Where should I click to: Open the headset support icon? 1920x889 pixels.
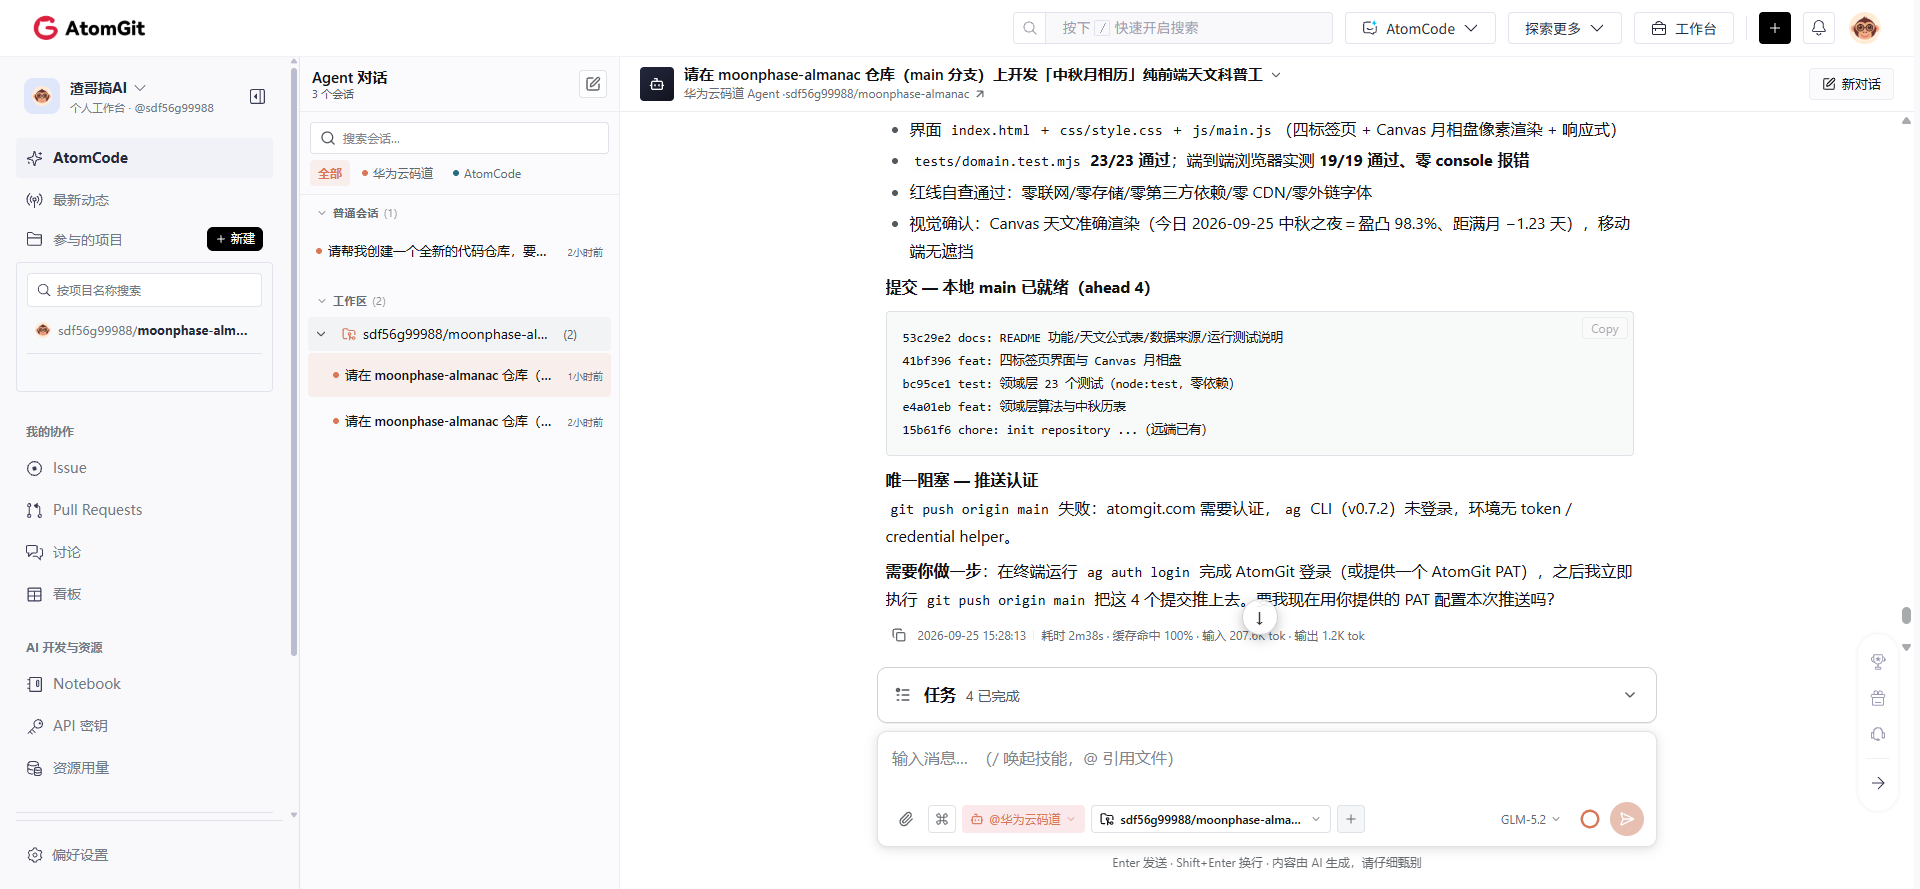[1878, 735]
